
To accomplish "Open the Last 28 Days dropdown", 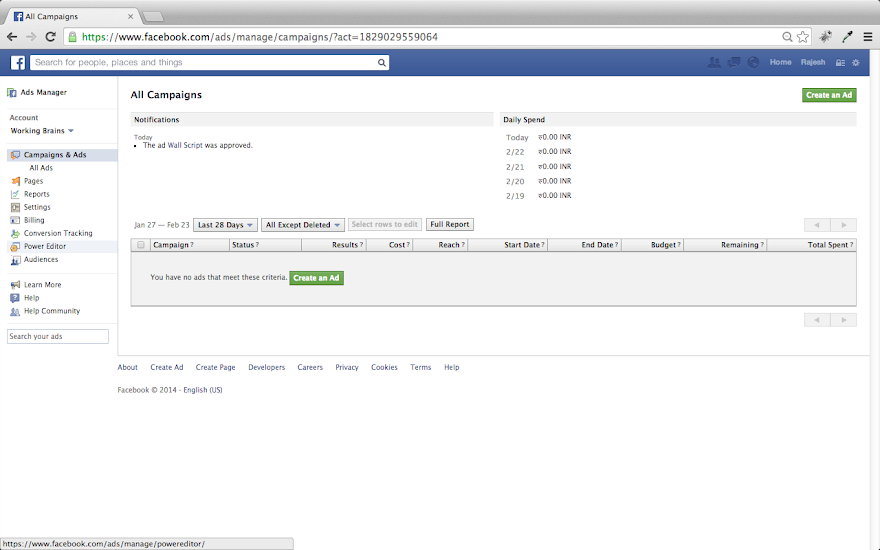I will coord(226,225).
